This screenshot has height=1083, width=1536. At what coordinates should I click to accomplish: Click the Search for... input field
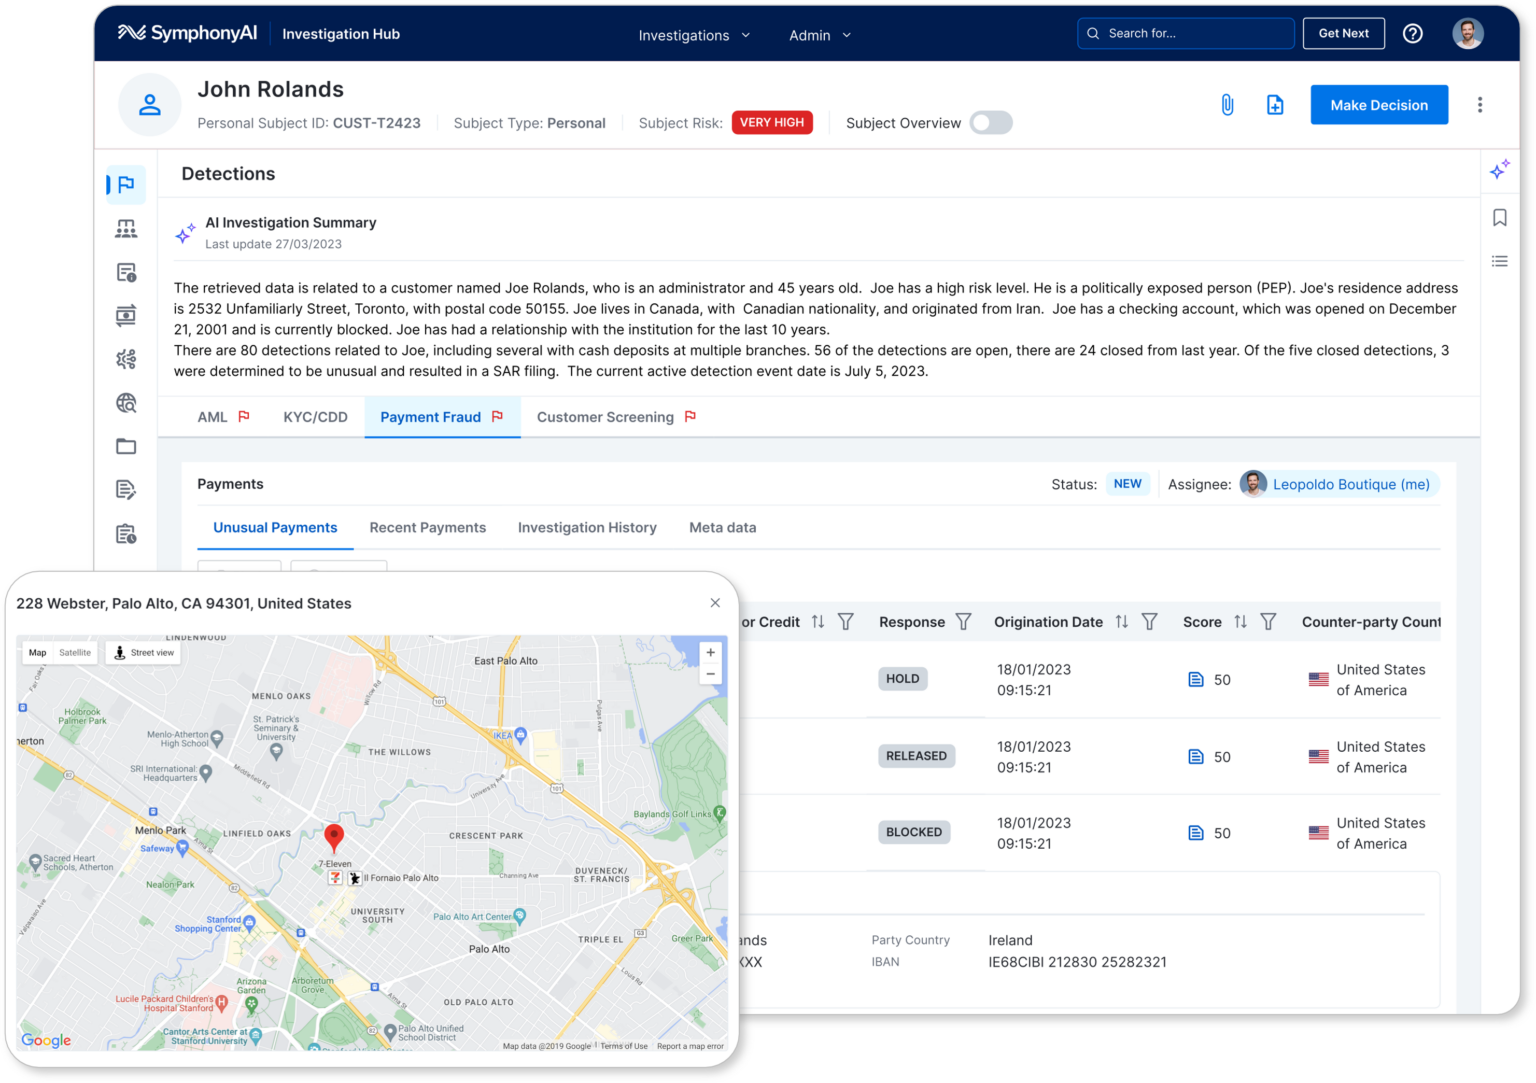(1185, 33)
